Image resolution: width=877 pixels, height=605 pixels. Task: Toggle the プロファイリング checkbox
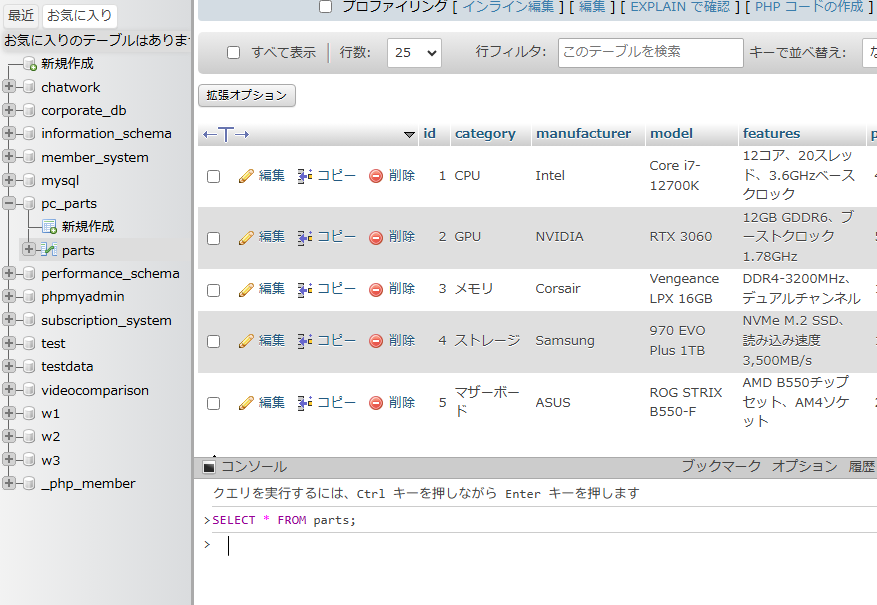tap(325, 7)
